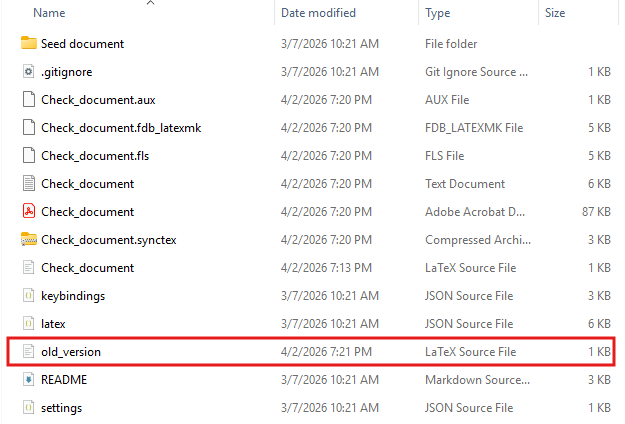Click the 'Adobe Acrobat D...' type cell
This screenshot has width=625, height=424.
pos(475,212)
